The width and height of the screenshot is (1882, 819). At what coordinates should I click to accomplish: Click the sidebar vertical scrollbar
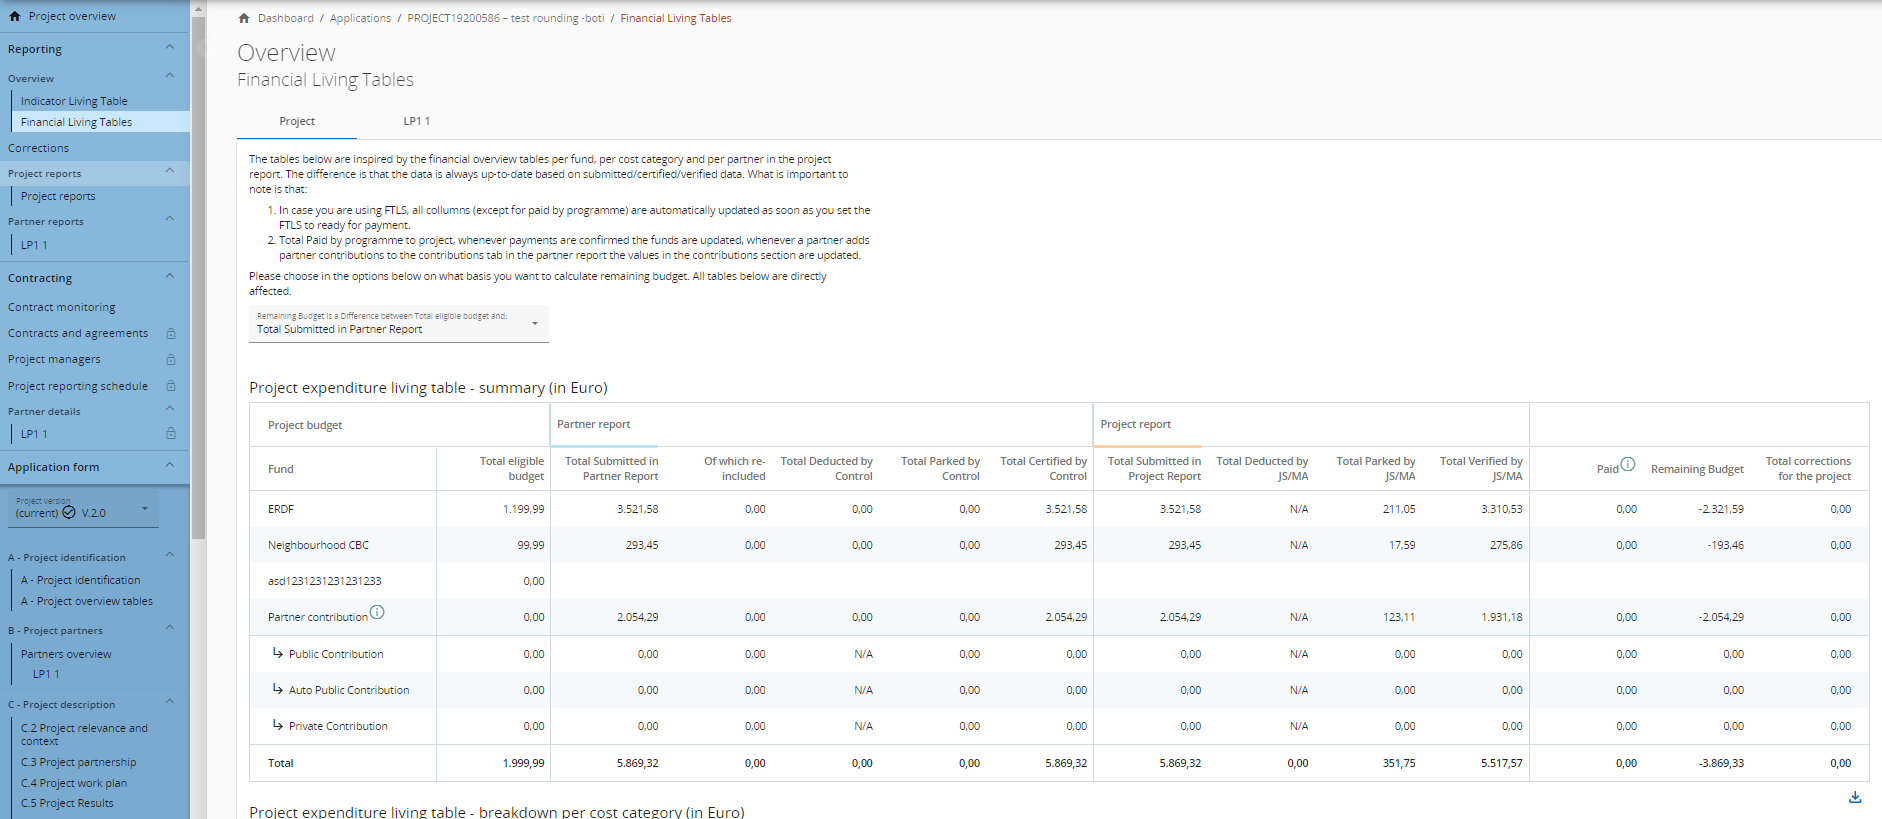pyautogui.click(x=198, y=280)
